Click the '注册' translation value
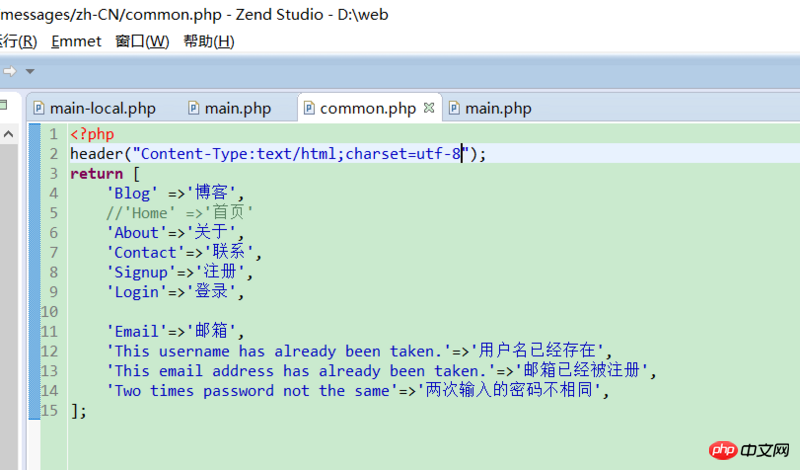This screenshot has width=800, height=470. (x=220, y=271)
